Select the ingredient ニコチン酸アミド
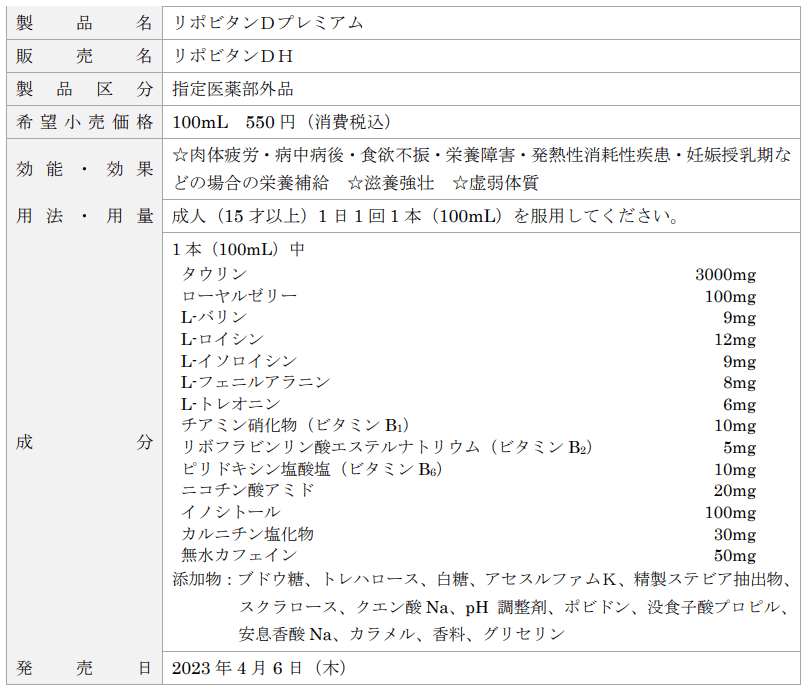The width and height of the screenshot is (807, 692). tap(248, 490)
